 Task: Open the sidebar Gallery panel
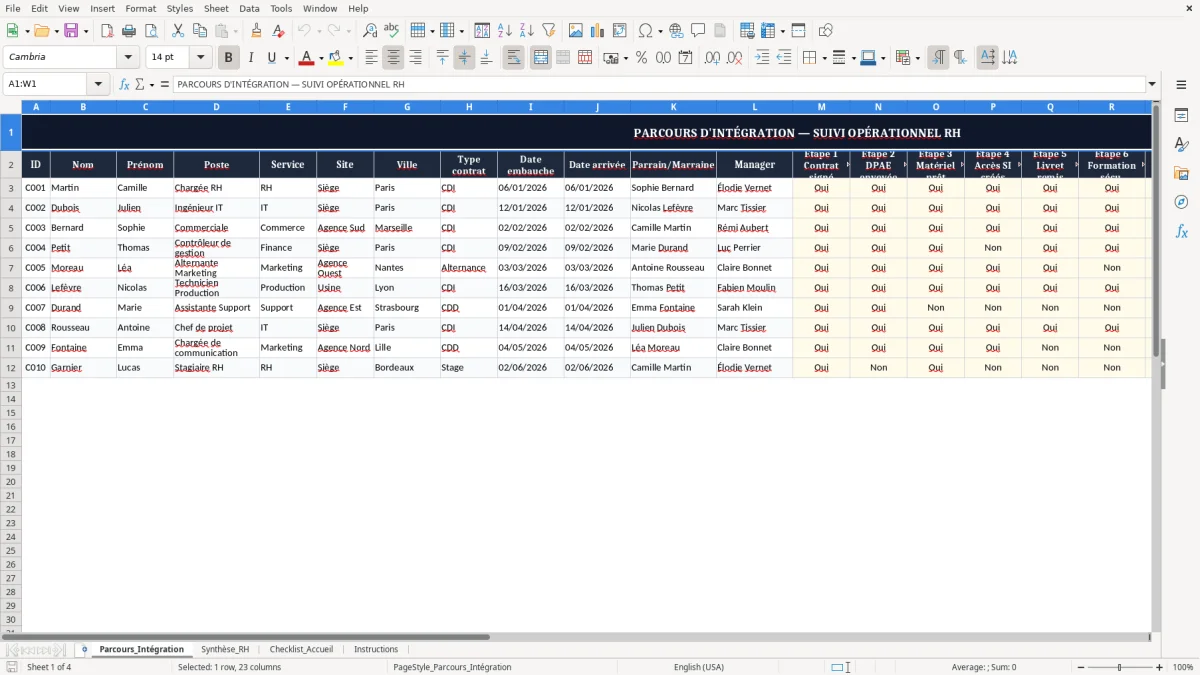coord(1181,174)
